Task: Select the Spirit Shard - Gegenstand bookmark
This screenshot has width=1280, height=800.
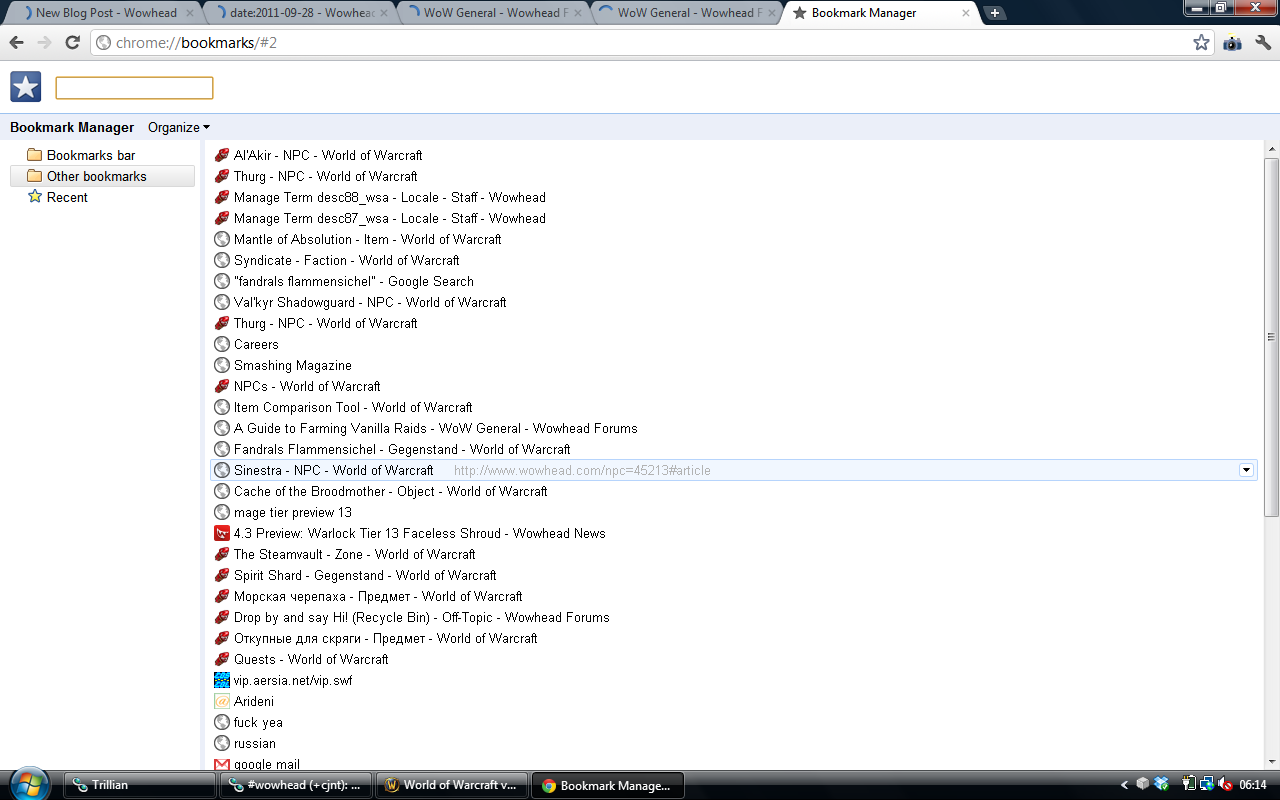Action: pyautogui.click(x=734, y=575)
